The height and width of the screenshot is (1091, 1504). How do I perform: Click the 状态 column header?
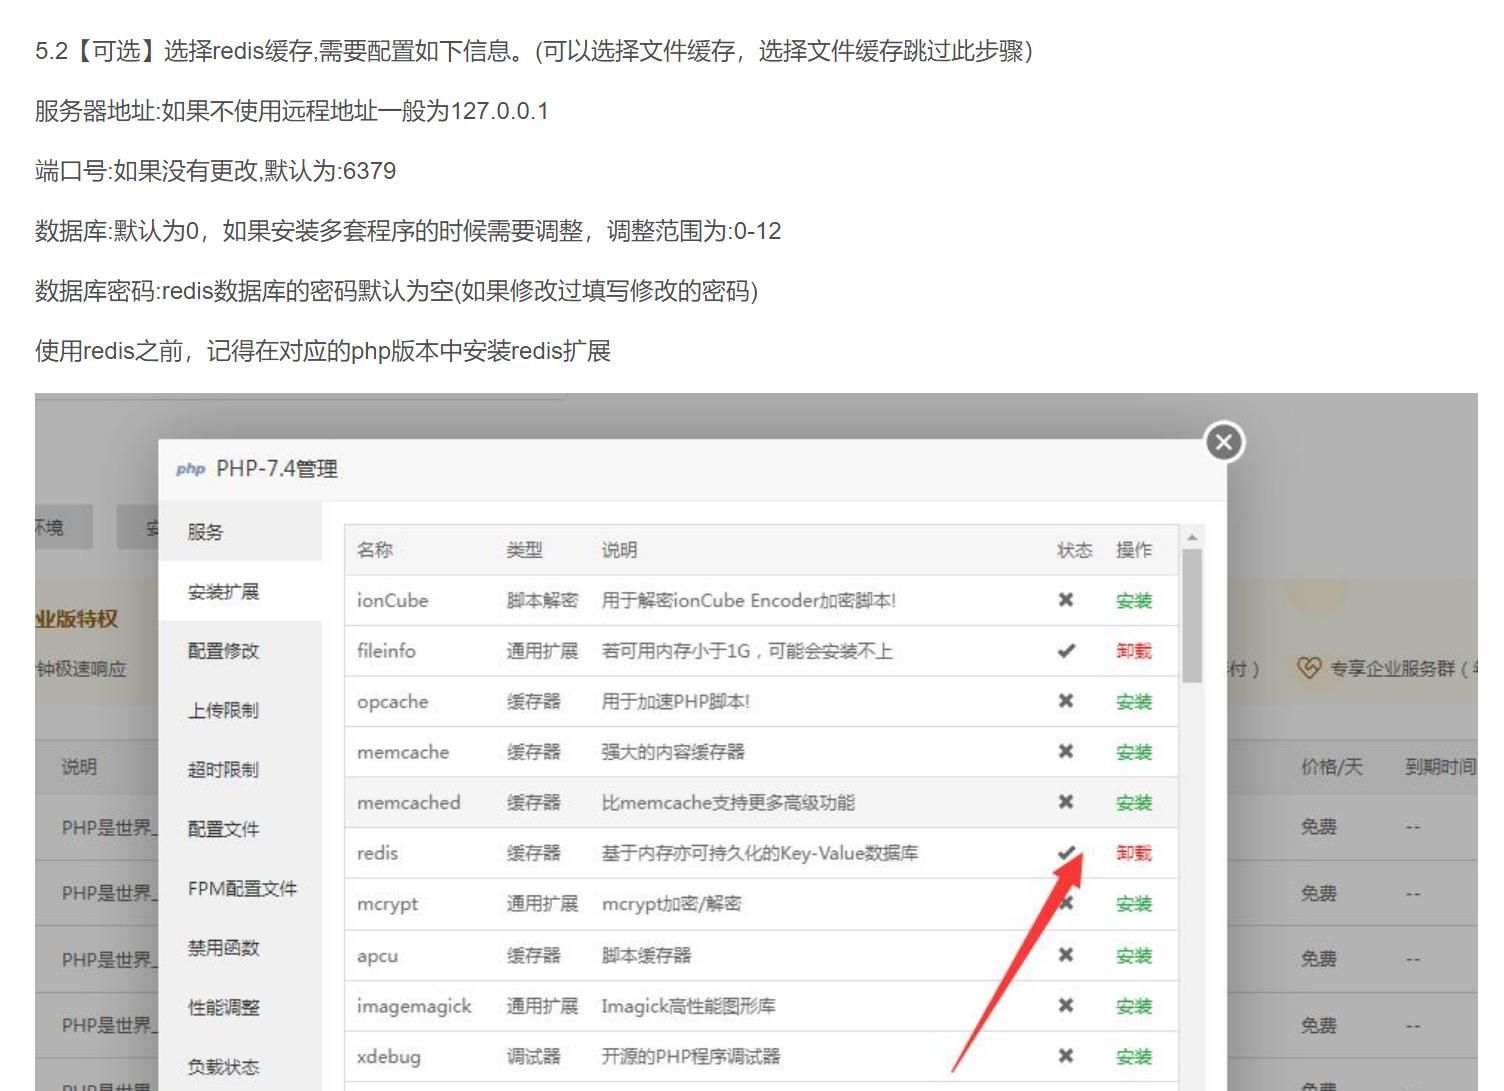click(x=1075, y=550)
